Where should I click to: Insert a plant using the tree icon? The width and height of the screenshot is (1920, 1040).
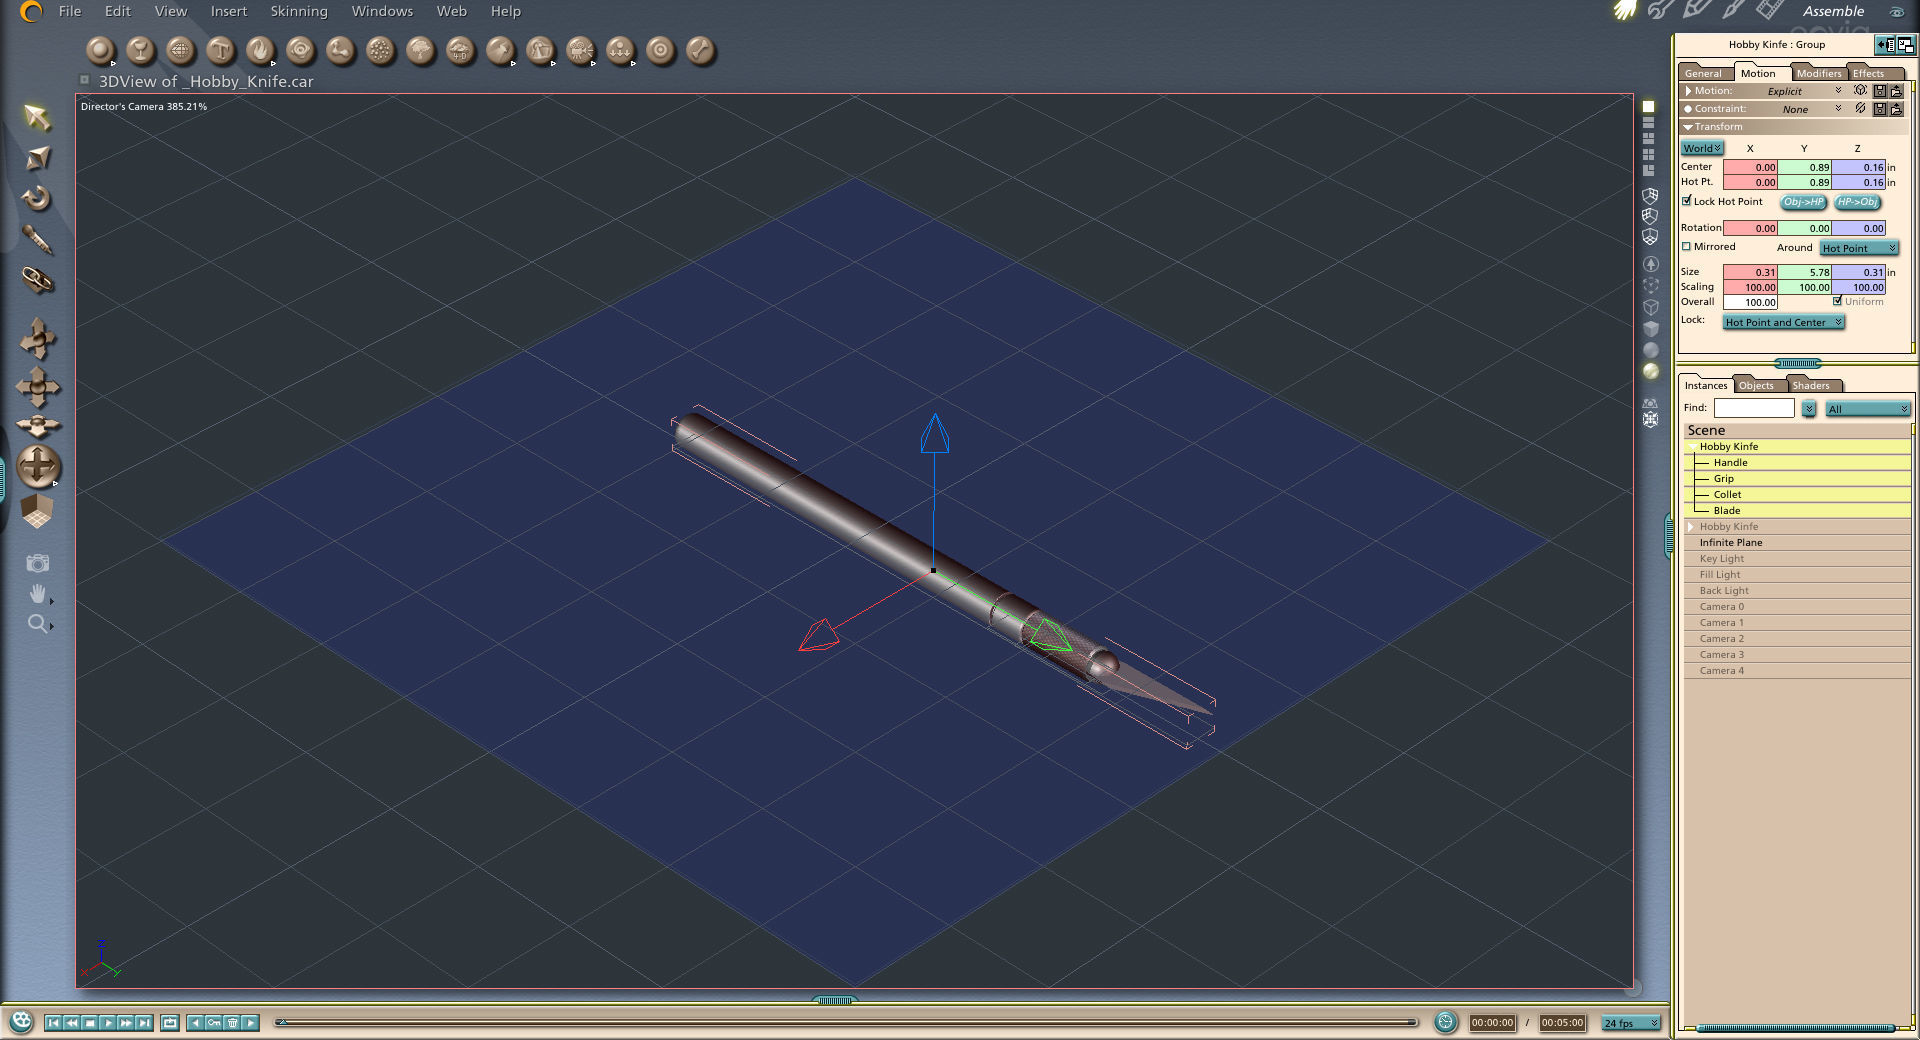[x=420, y=50]
